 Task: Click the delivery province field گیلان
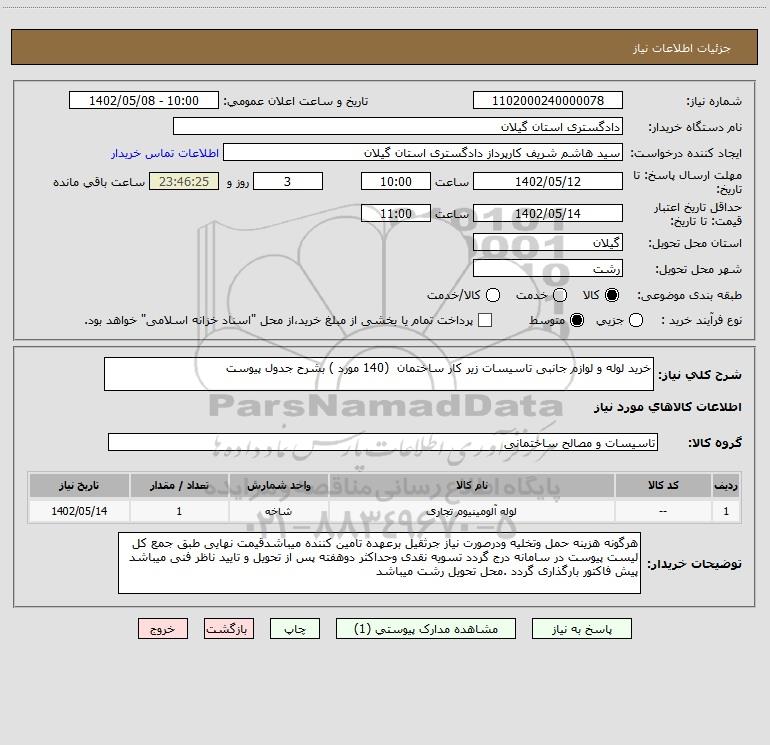coord(548,242)
